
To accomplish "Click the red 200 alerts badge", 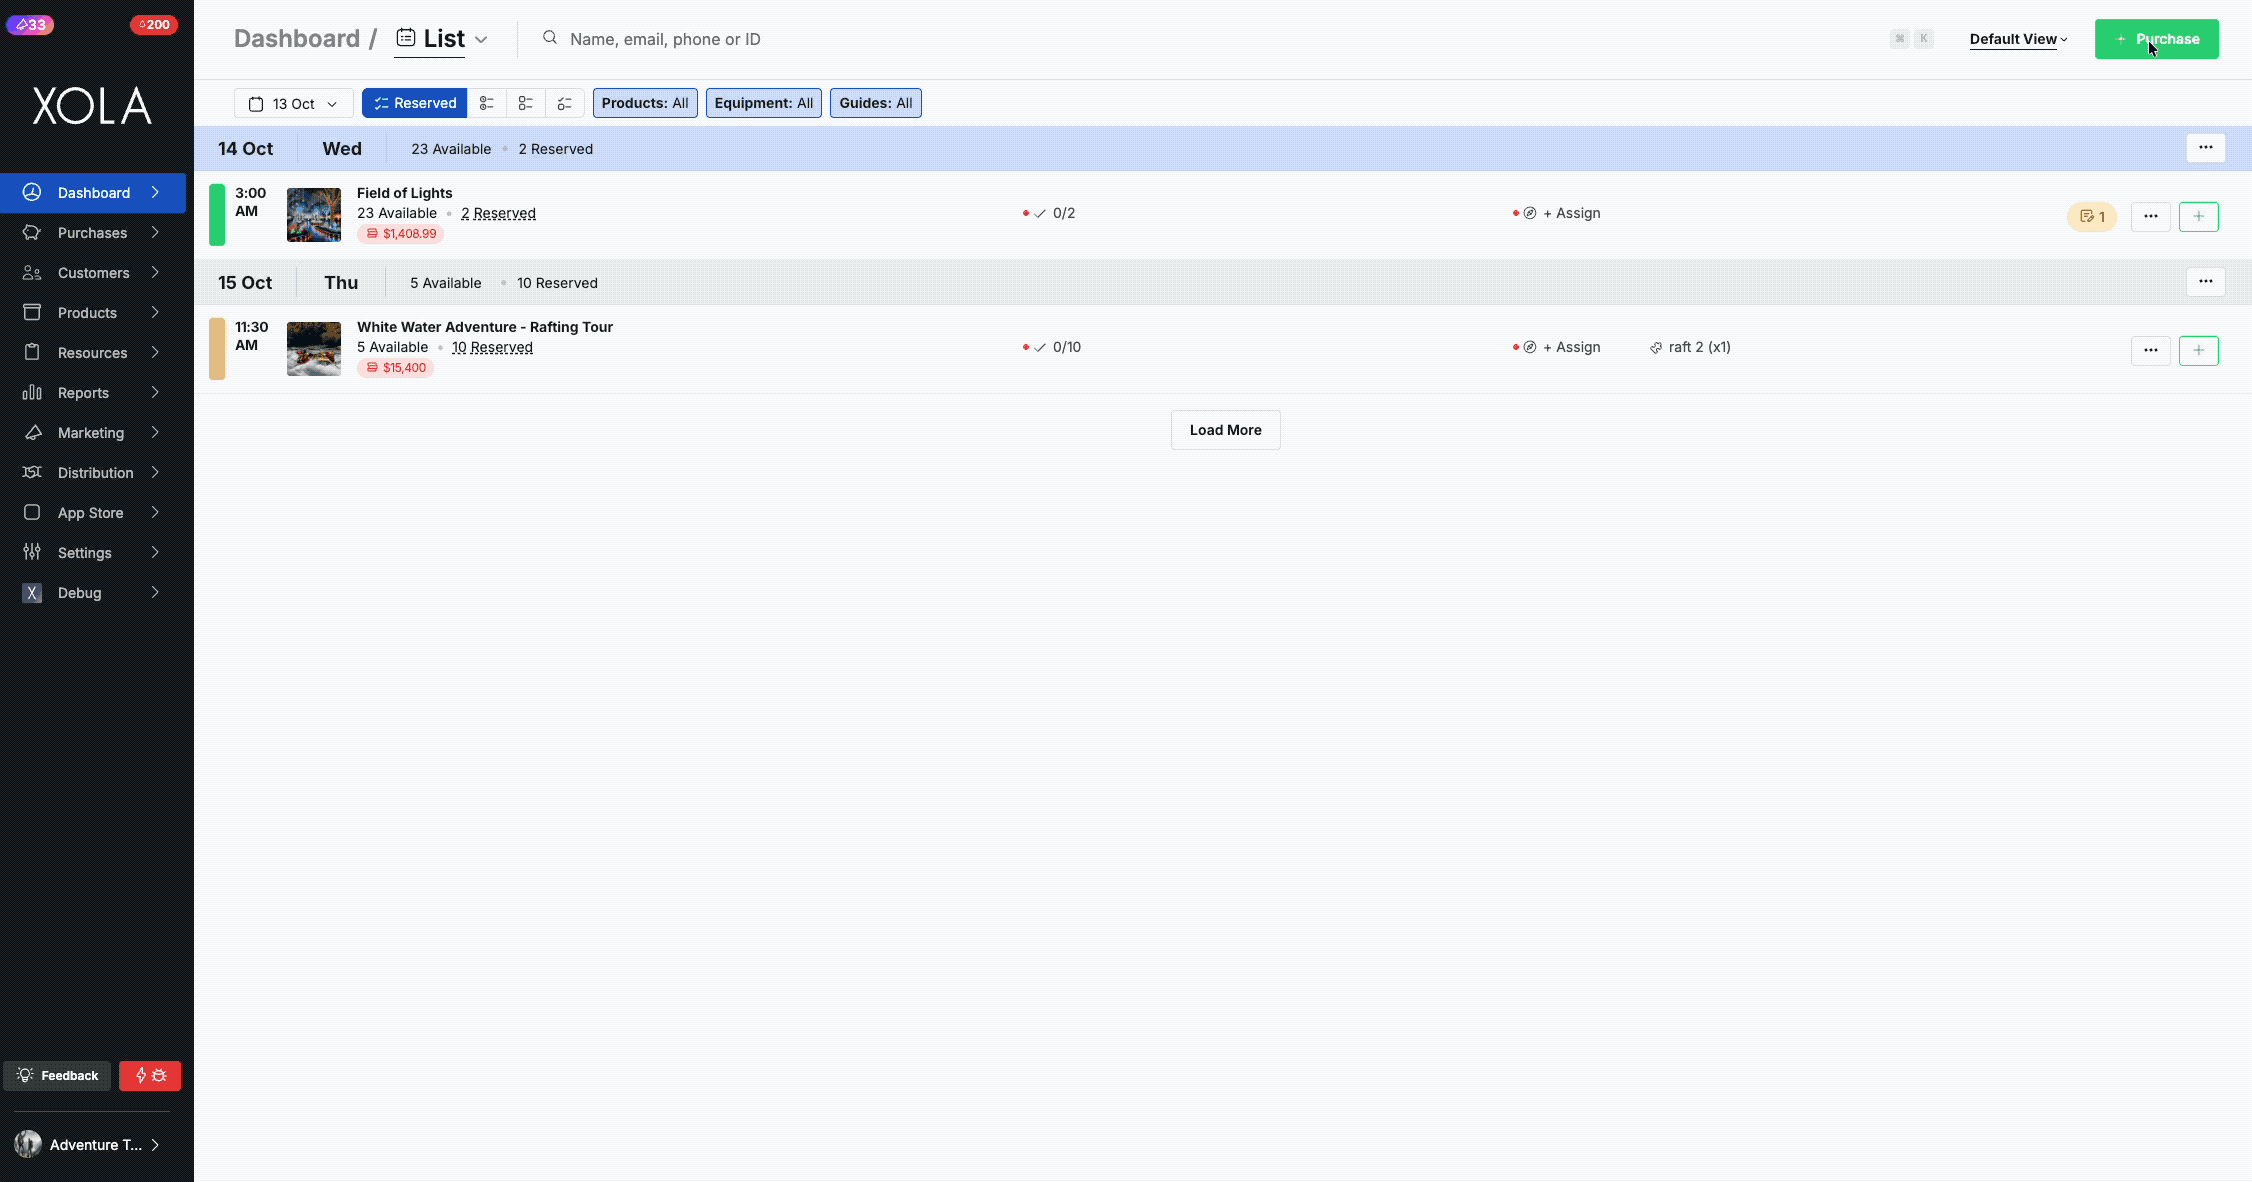I will click(x=154, y=24).
